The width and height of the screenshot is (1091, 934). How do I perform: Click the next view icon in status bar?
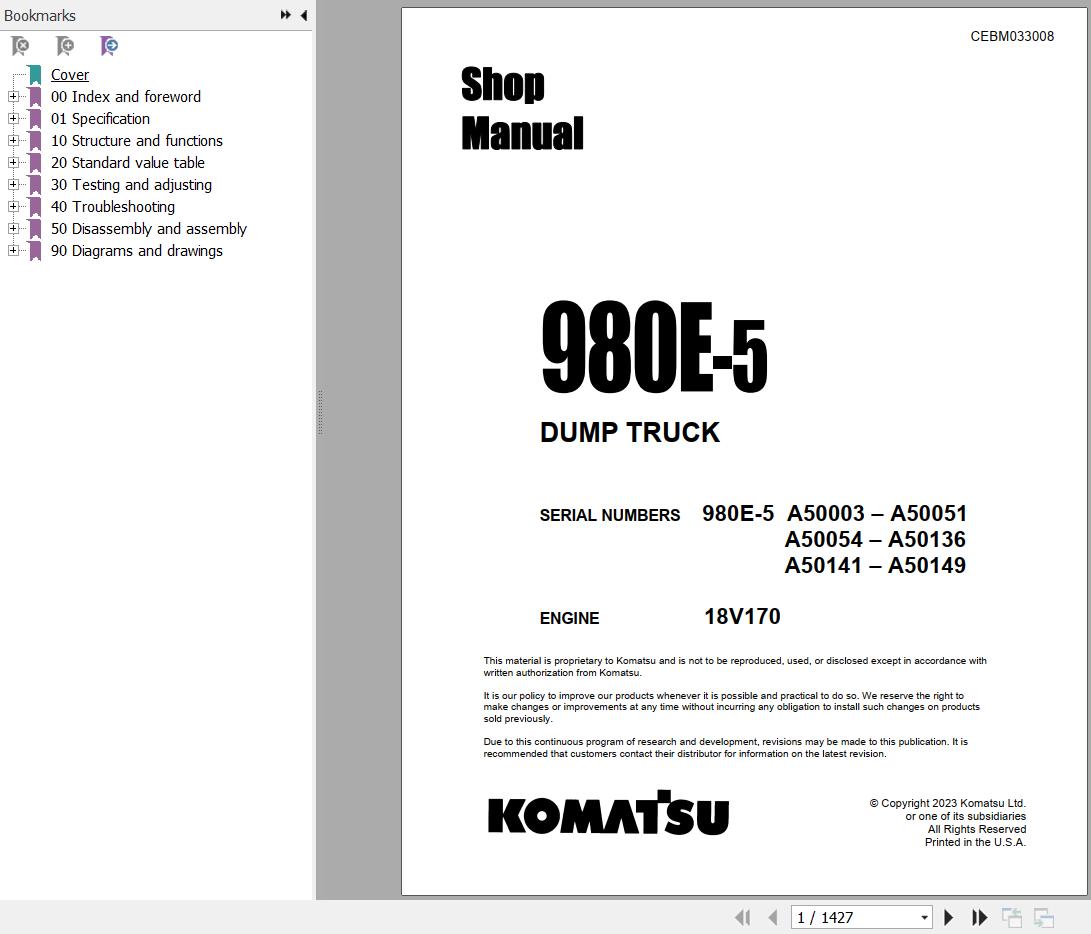(1044, 917)
